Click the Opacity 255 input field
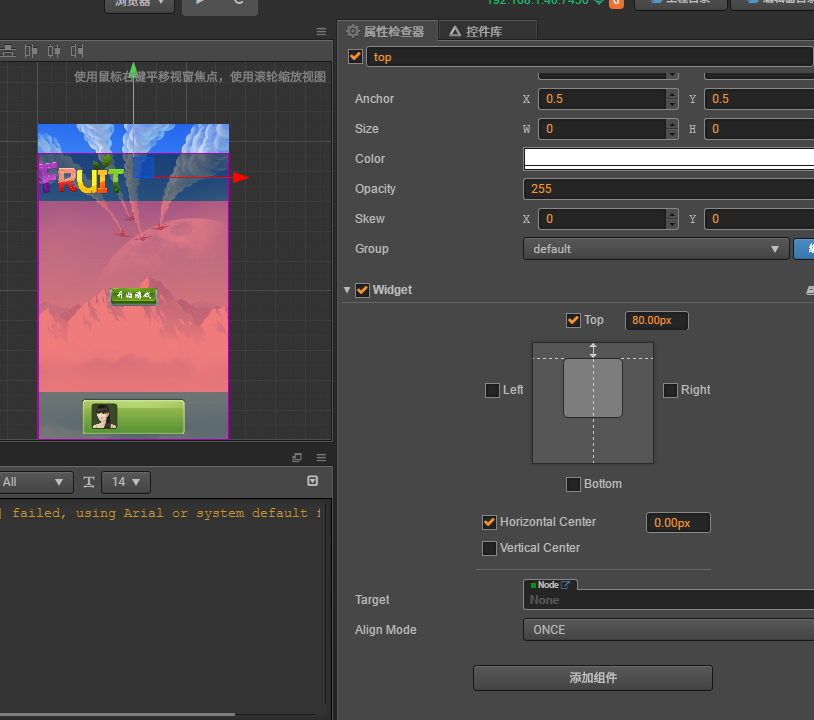The height and width of the screenshot is (720, 814). 669,189
